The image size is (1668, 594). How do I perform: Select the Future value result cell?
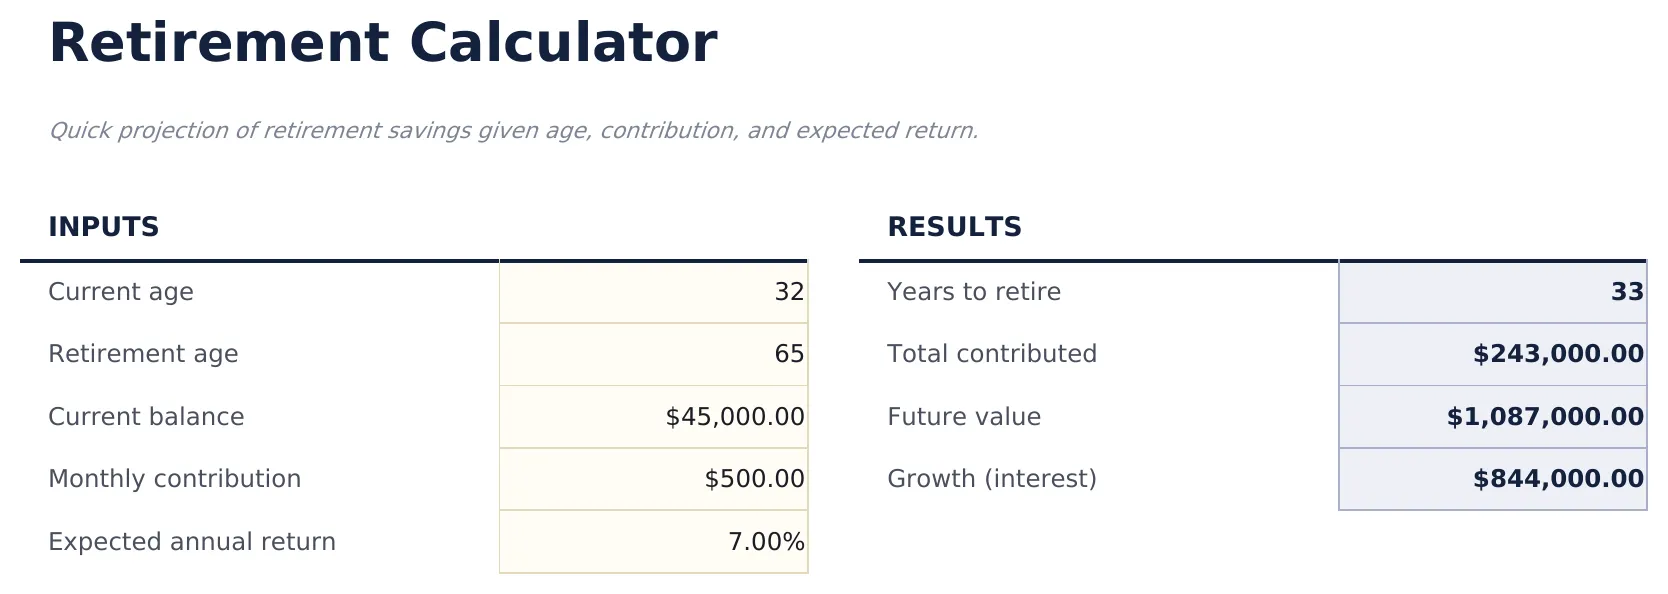(1492, 417)
